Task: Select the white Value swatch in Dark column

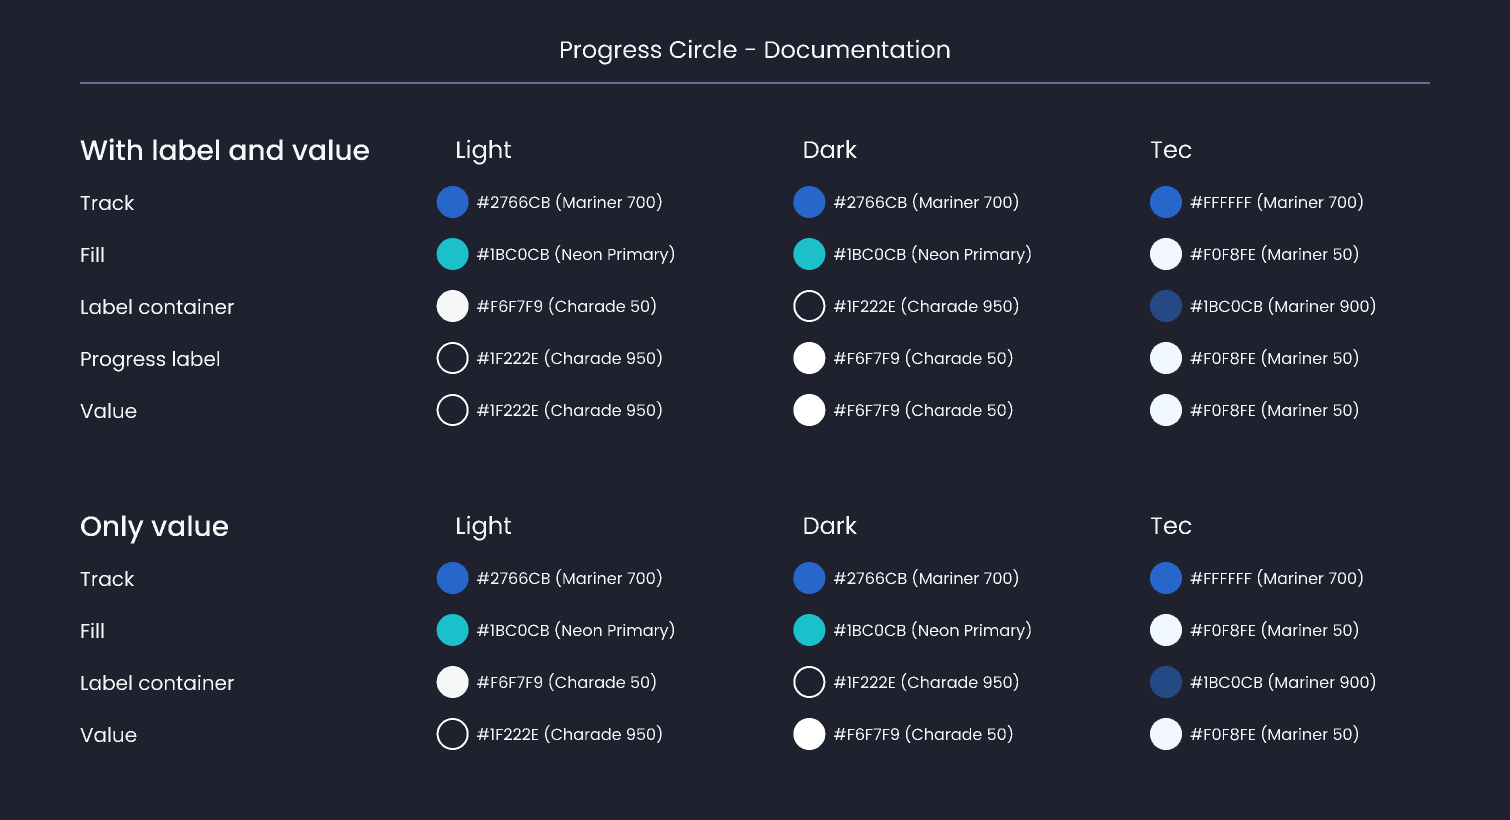Action: [x=809, y=410]
